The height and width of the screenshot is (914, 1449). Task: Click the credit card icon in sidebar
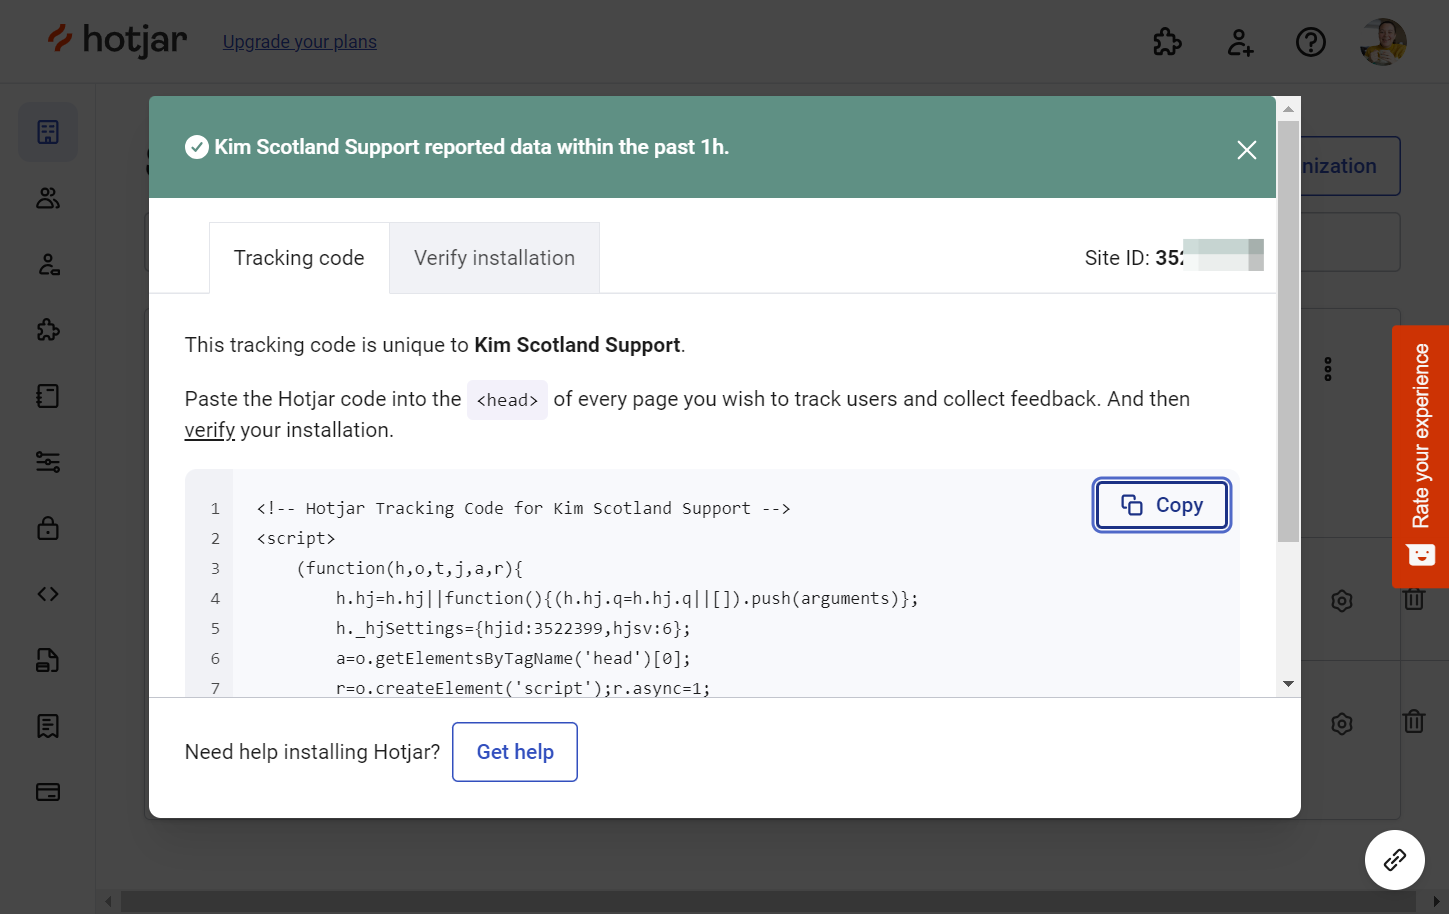(48, 792)
